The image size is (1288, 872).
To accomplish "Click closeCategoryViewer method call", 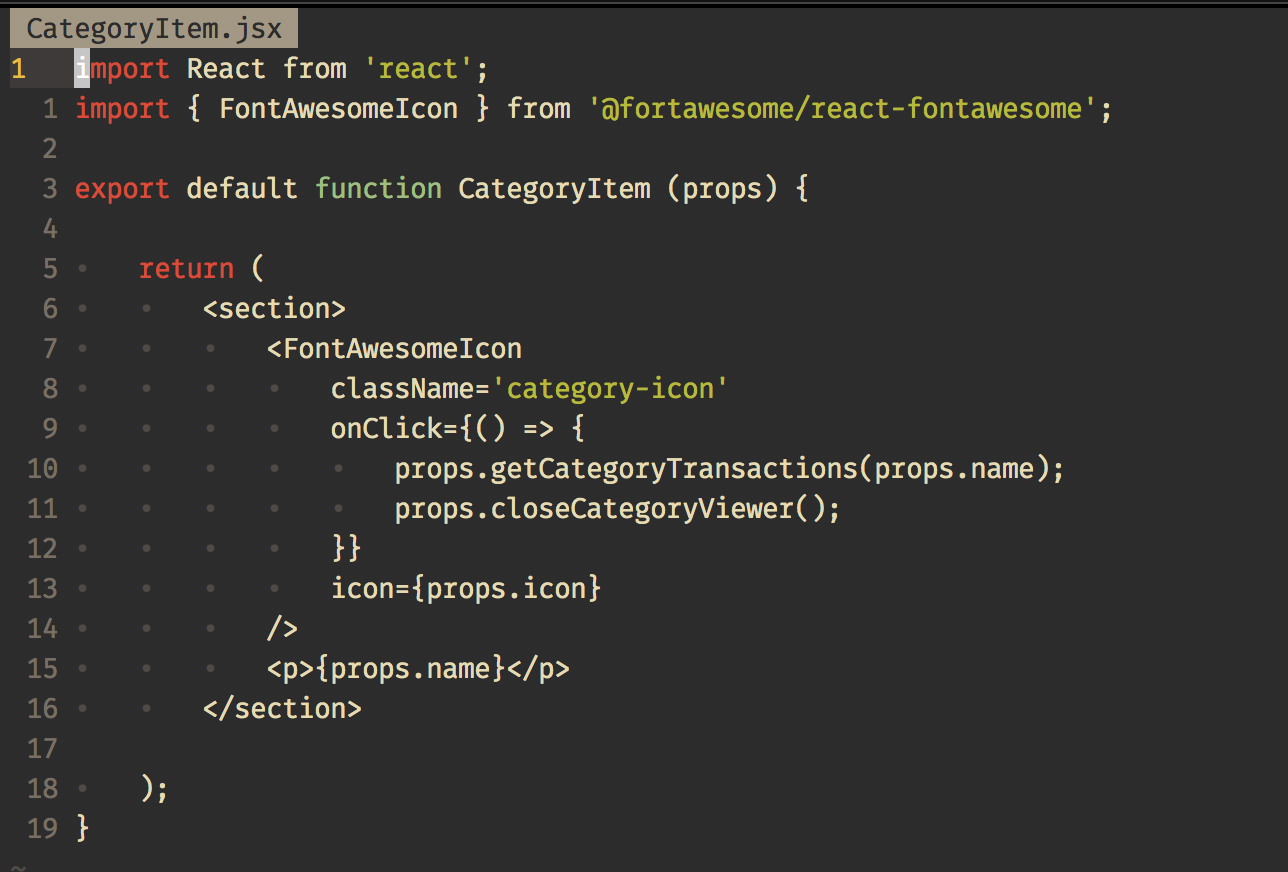I will point(642,508).
